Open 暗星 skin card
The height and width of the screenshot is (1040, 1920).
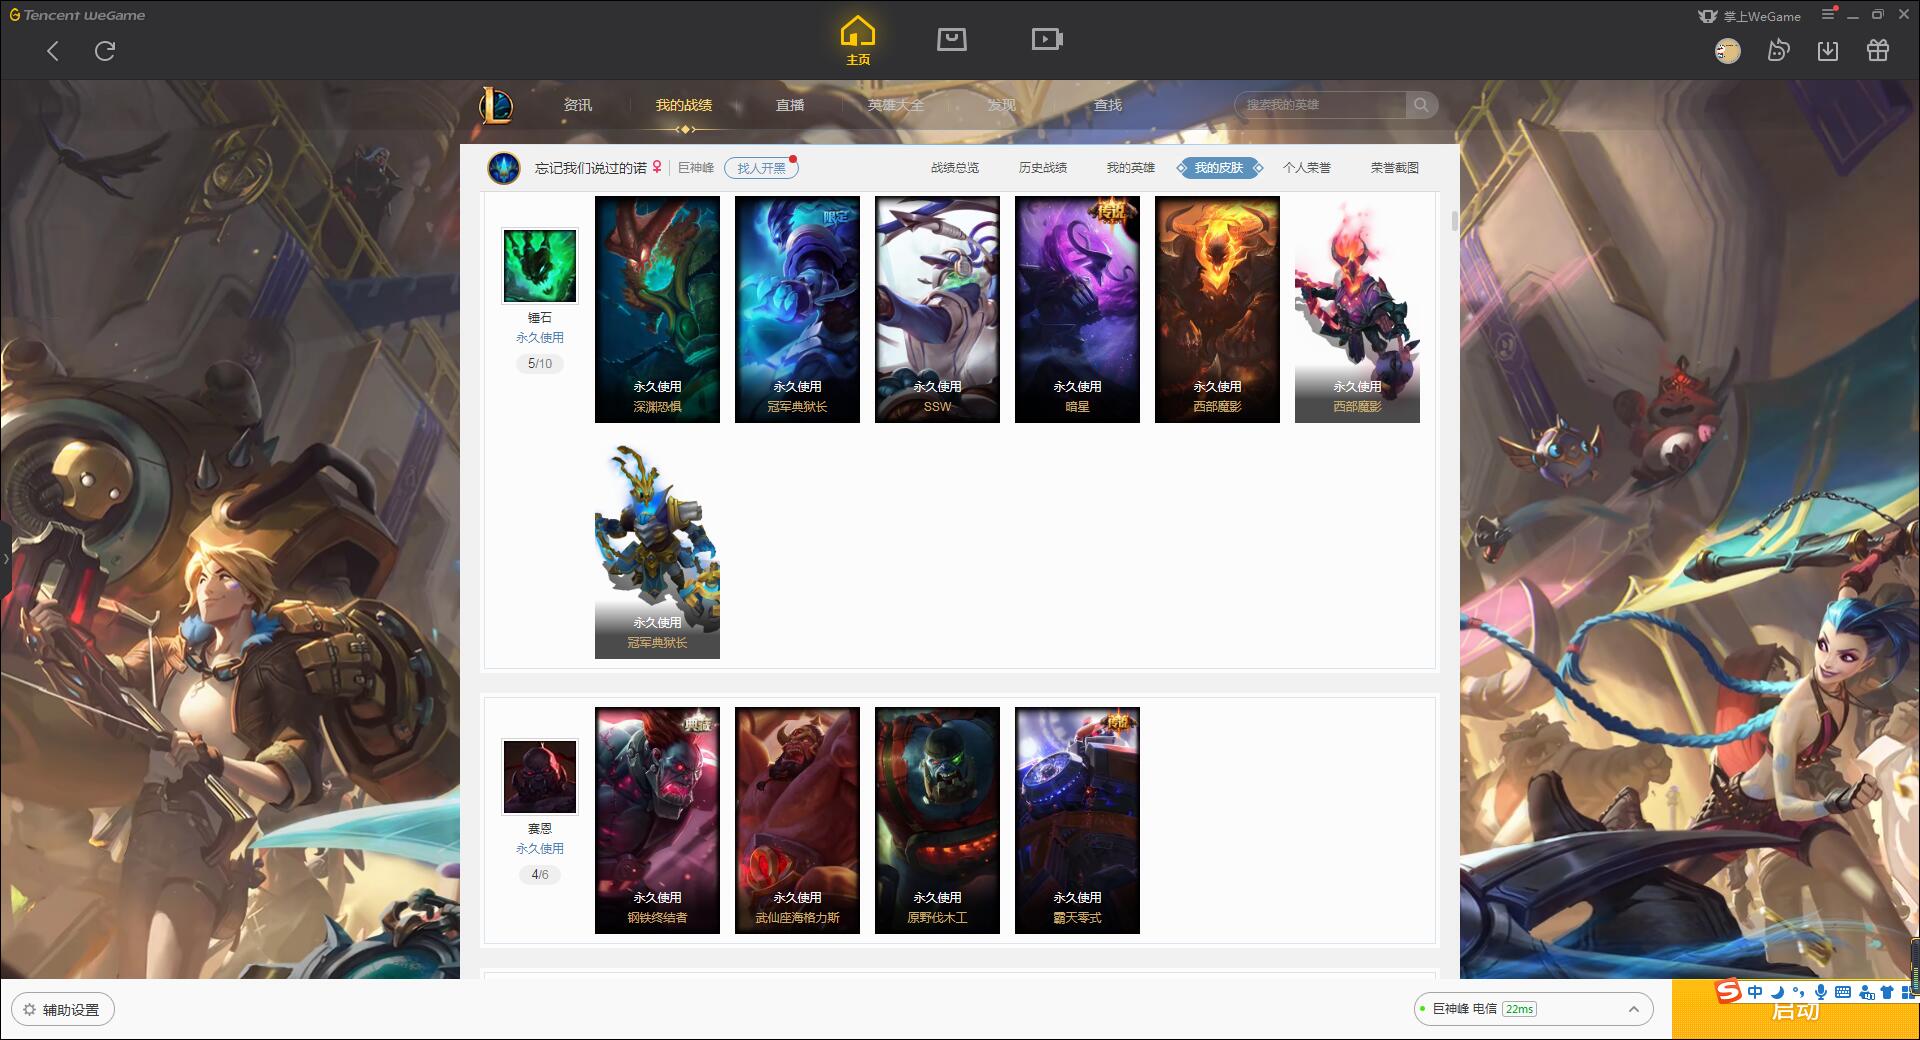point(1077,309)
